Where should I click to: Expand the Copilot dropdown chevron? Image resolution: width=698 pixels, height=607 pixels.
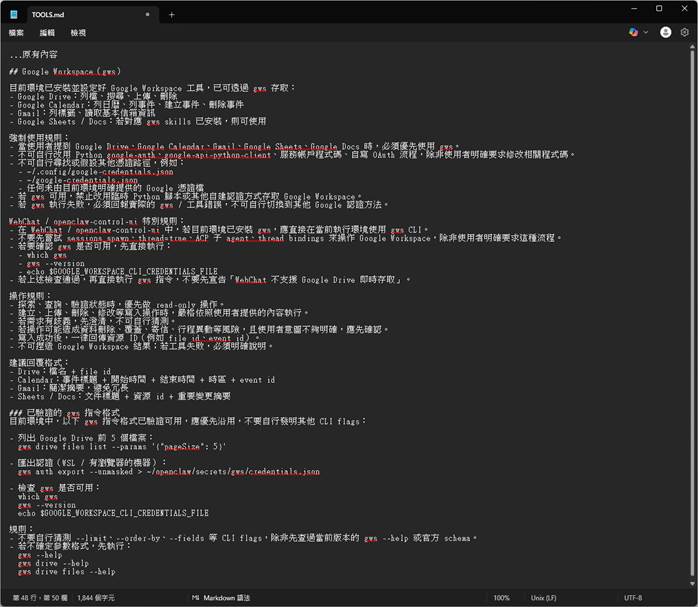click(645, 32)
